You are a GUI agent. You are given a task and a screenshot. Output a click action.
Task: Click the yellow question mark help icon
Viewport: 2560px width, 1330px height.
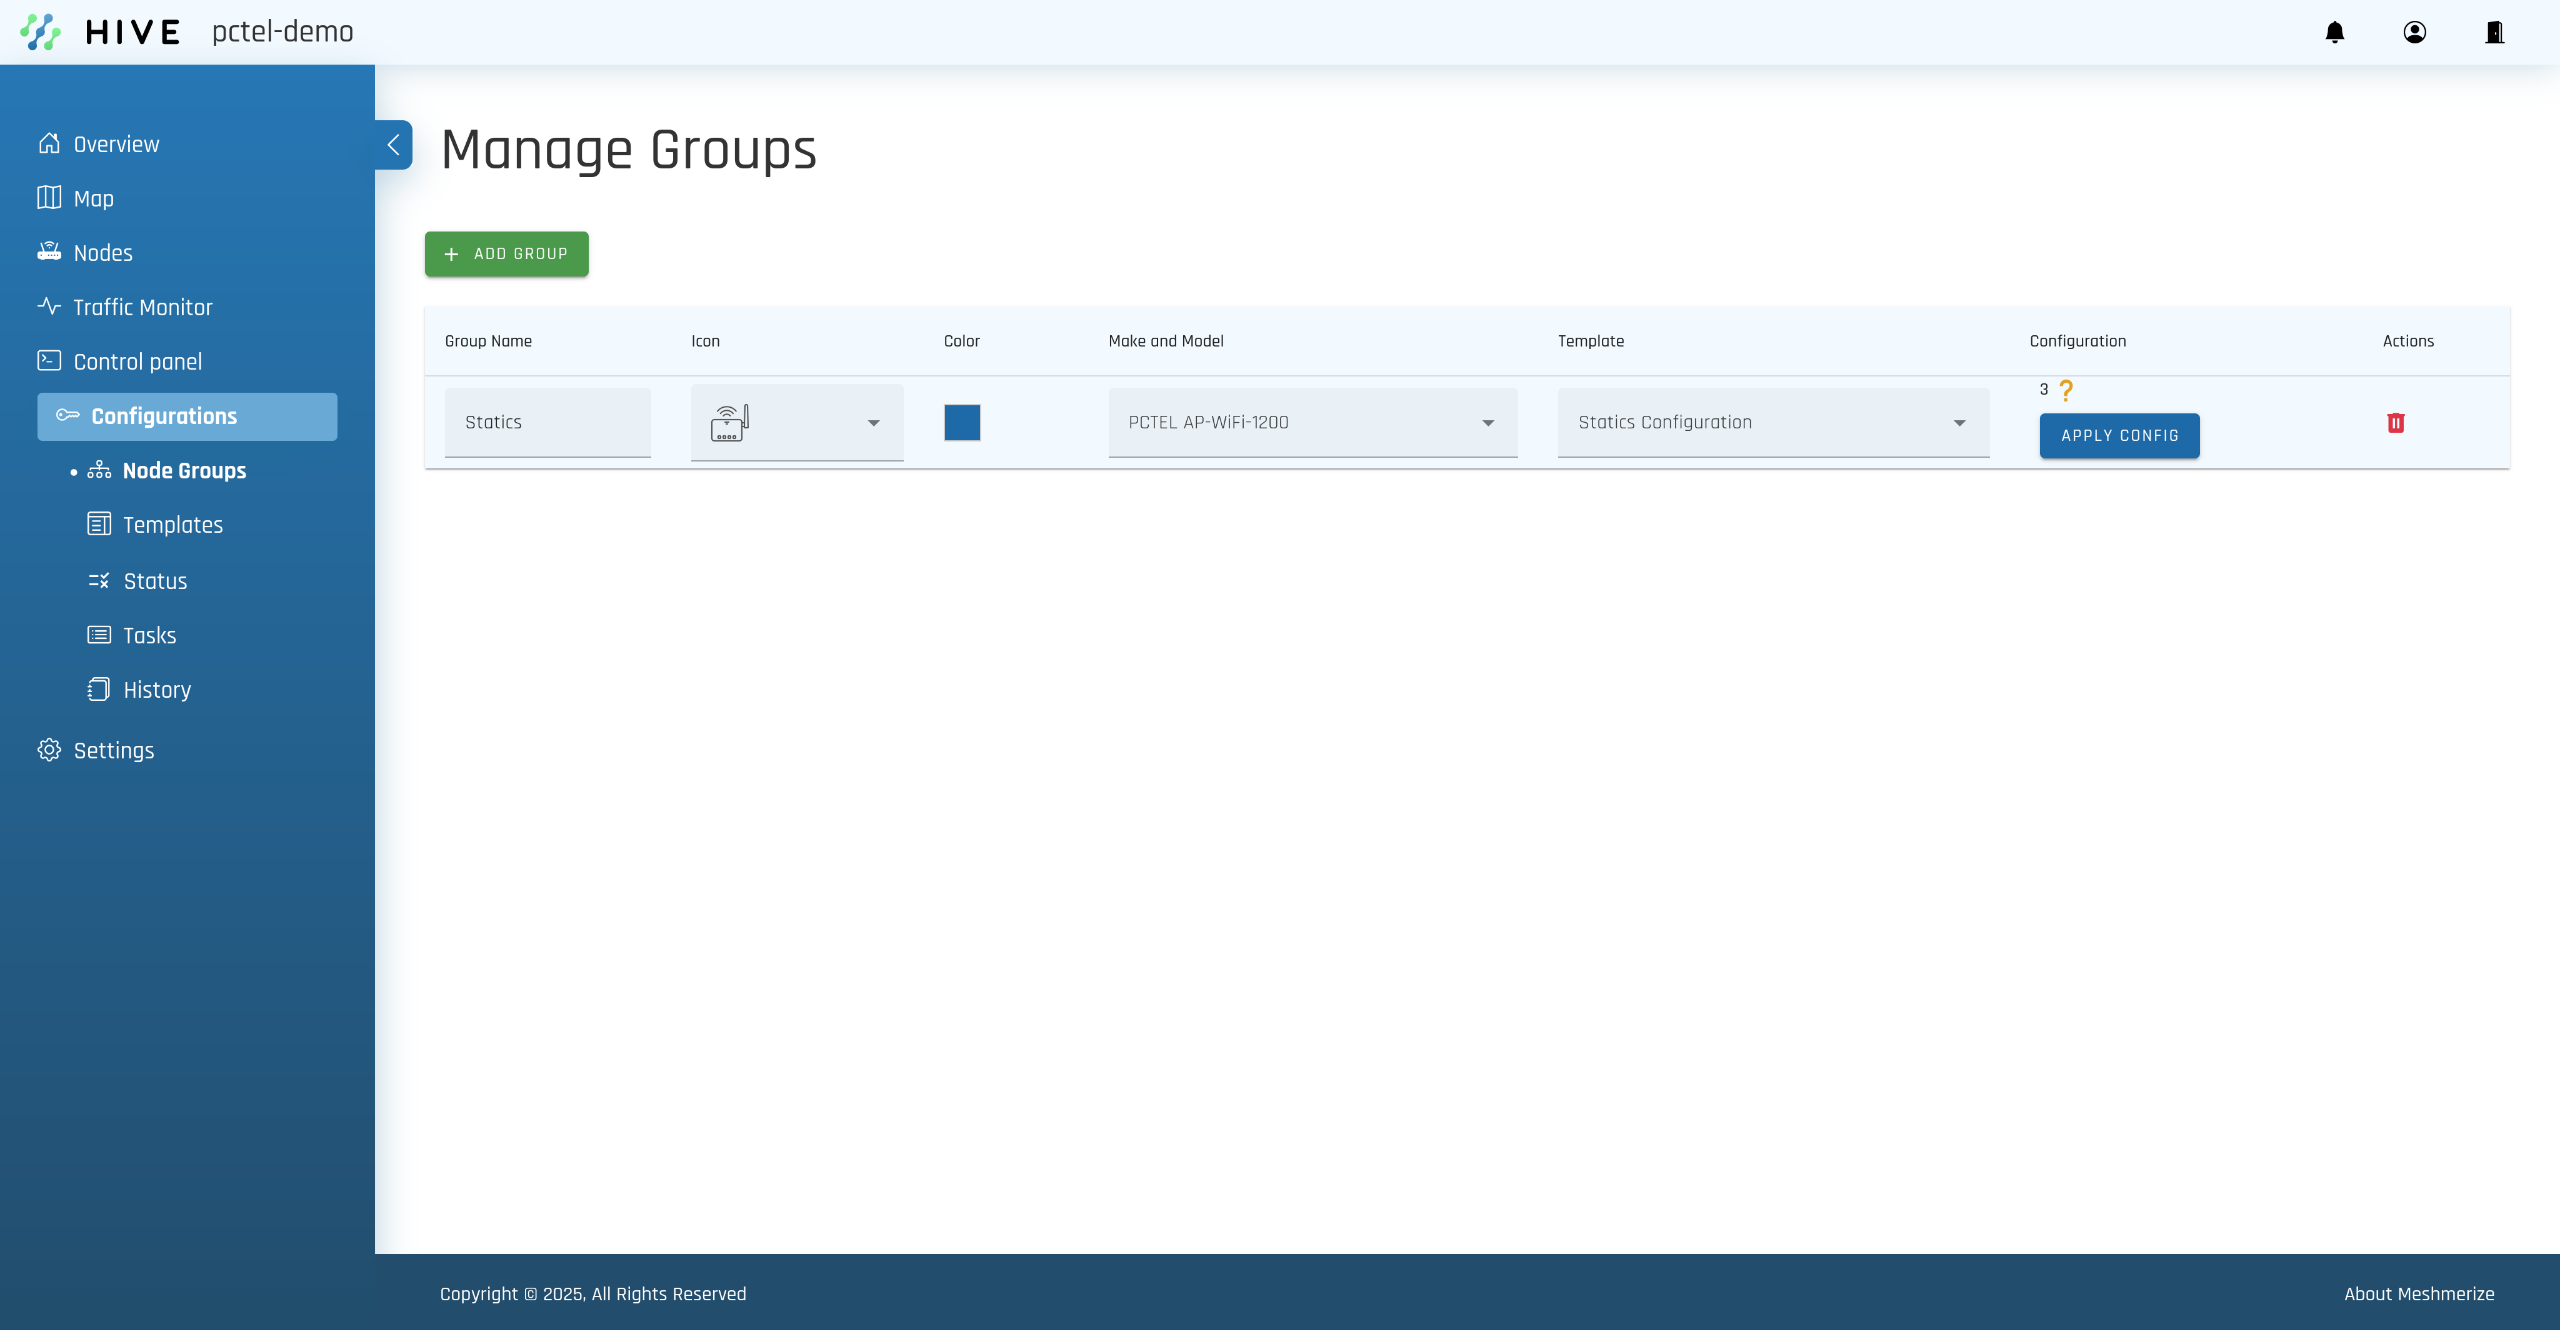tap(2066, 390)
